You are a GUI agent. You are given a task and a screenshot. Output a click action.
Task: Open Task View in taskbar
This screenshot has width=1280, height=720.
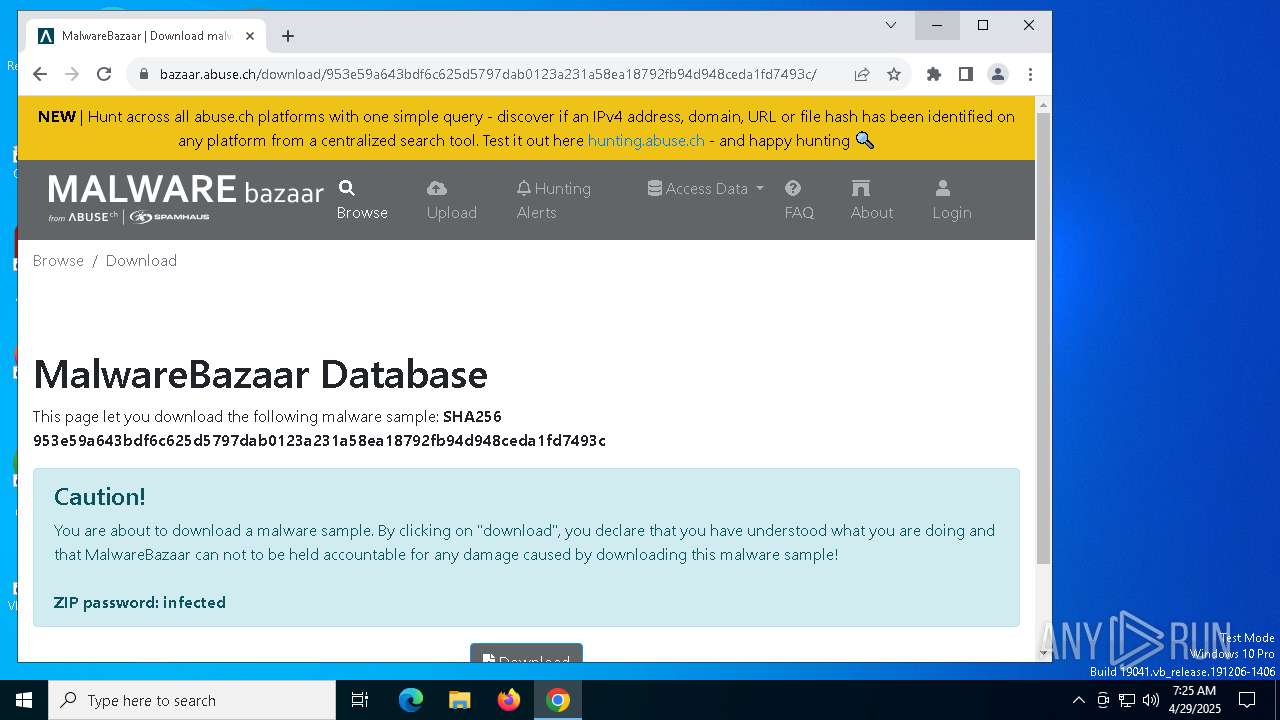coord(360,700)
